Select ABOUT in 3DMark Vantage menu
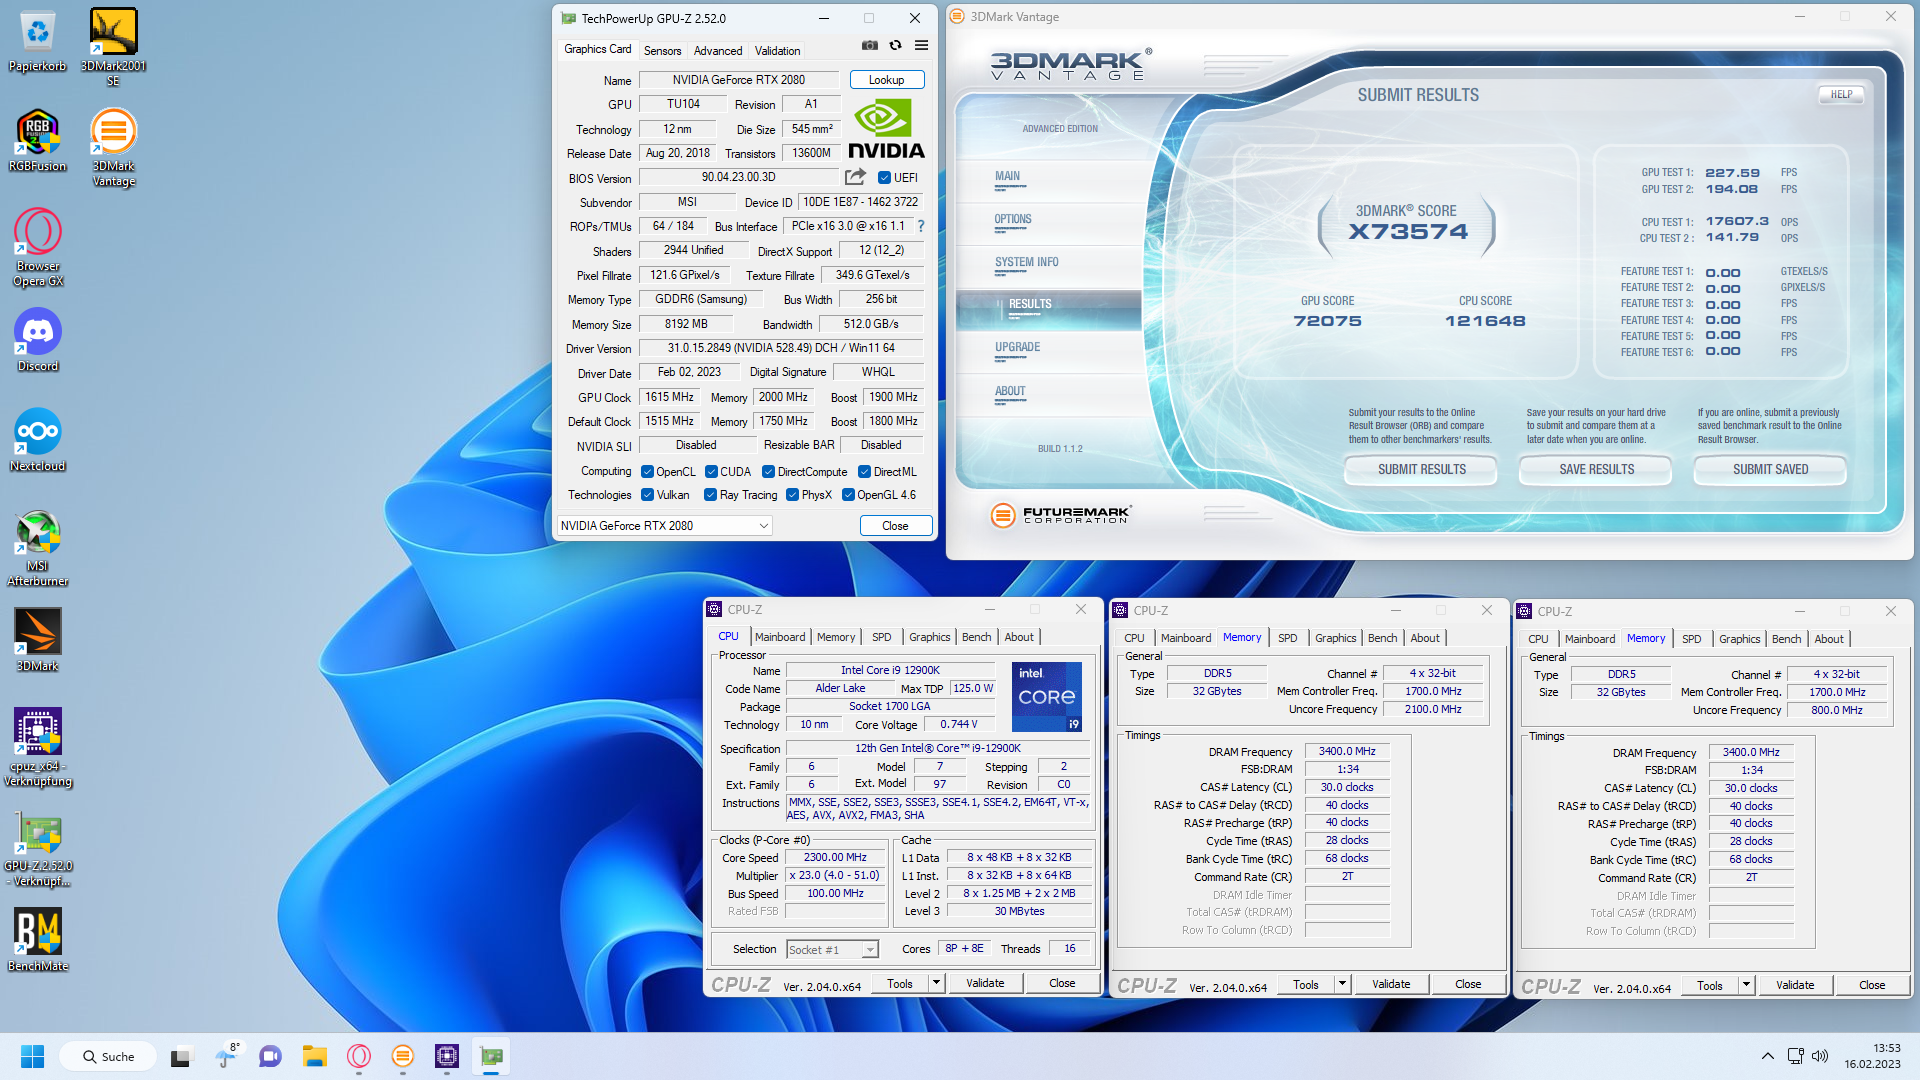Screen dimensions: 1920x1080 1010,392
